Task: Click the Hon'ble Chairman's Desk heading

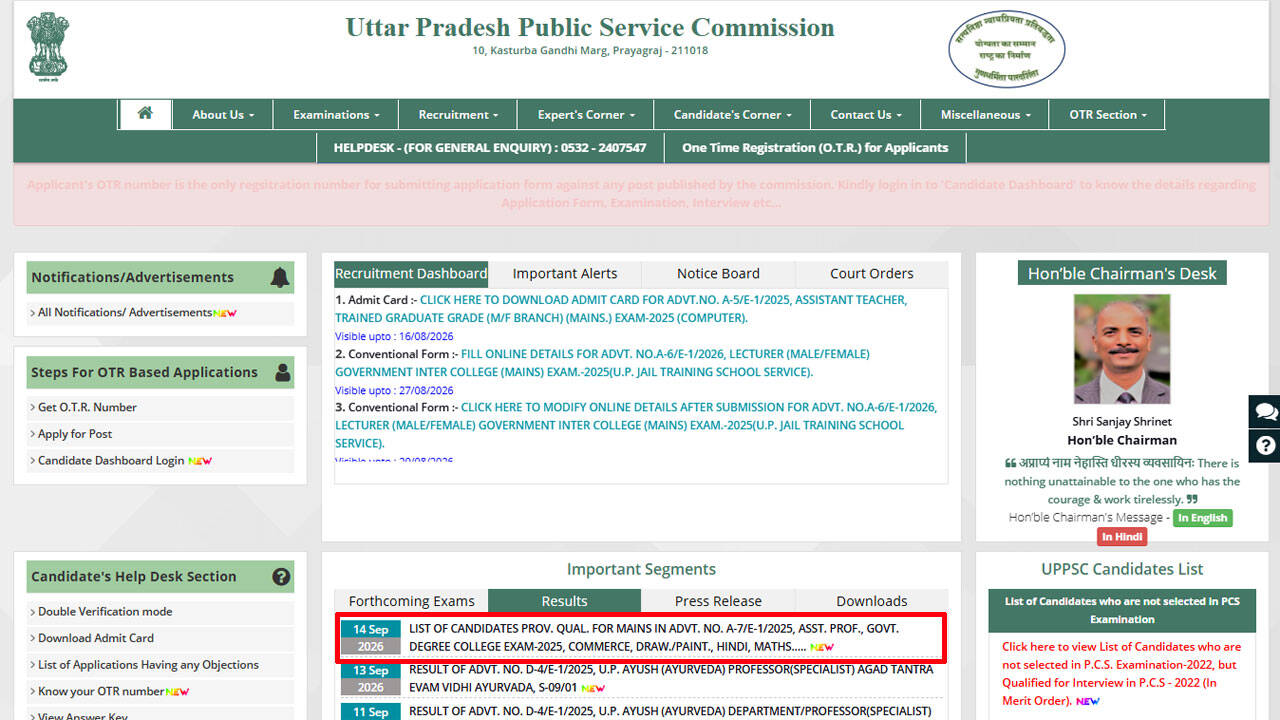Action: click(x=1122, y=273)
